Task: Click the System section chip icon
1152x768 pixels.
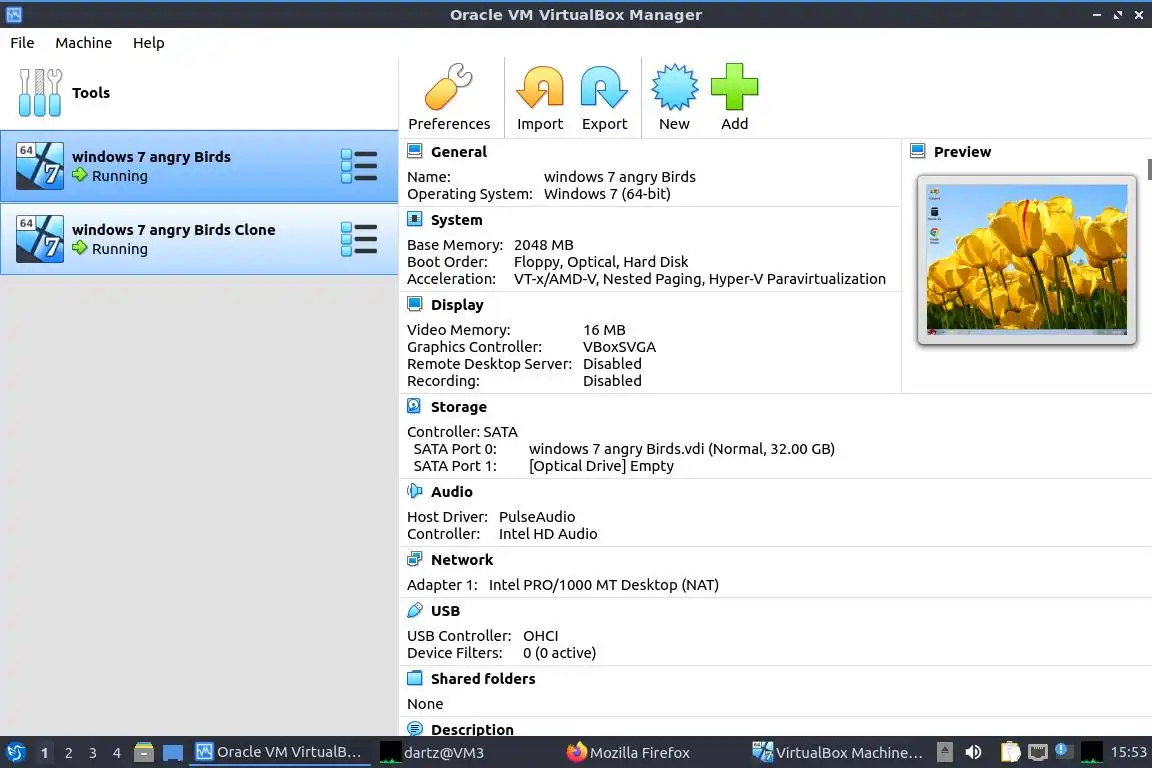Action: (415, 219)
